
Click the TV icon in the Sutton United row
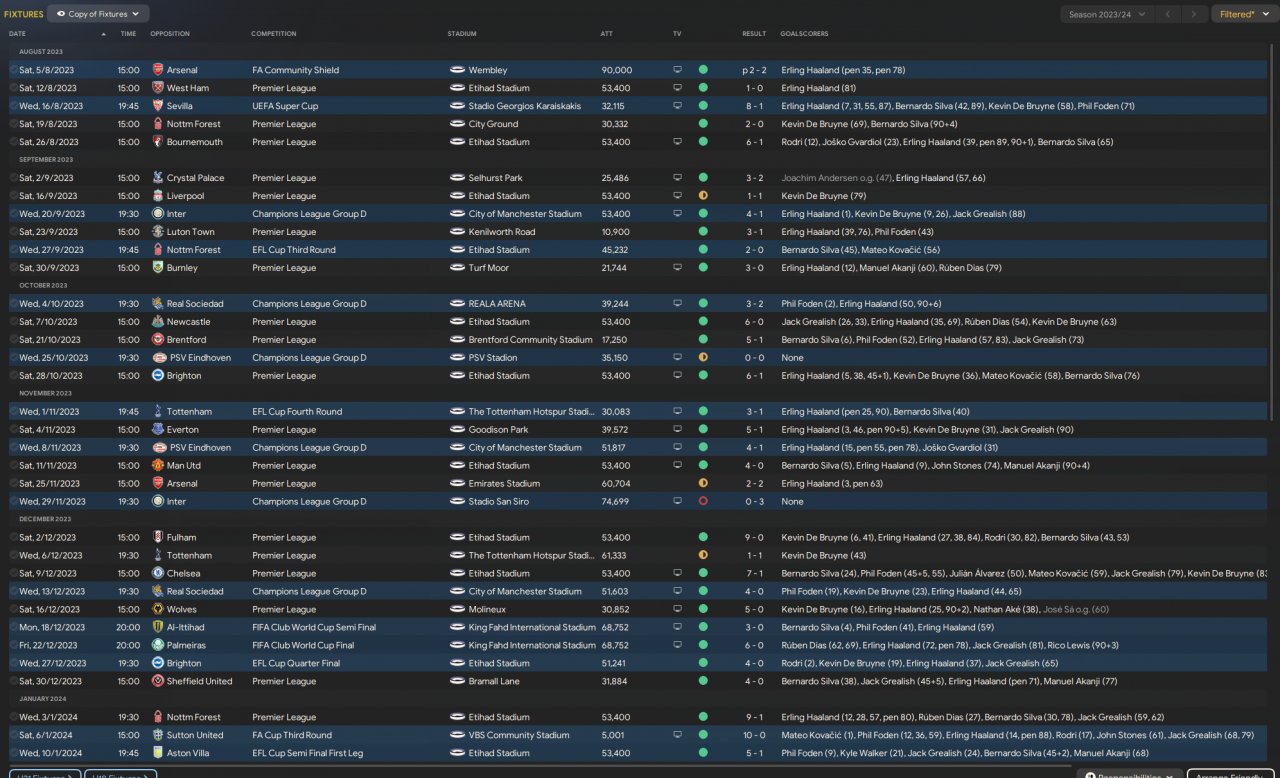tap(677, 736)
